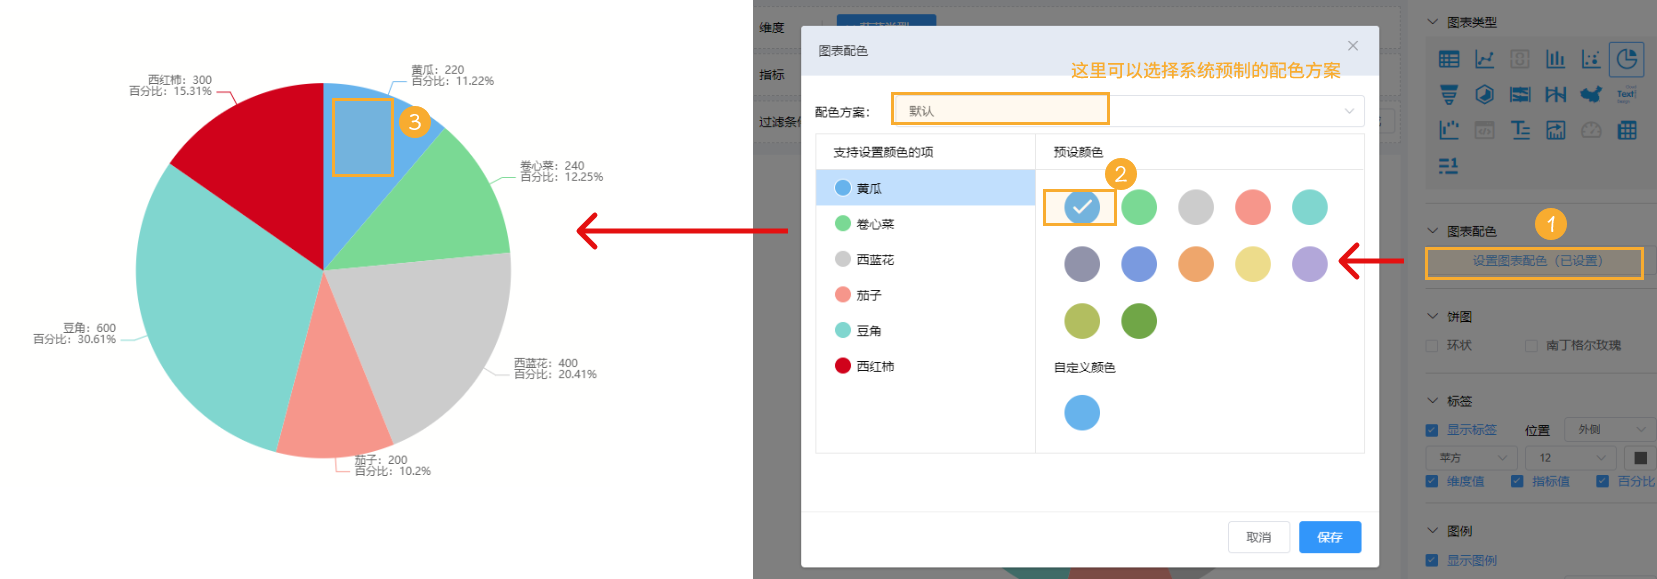Toggle the 环状 checkbox
Image resolution: width=1657 pixels, height=579 pixels.
(1431, 346)
